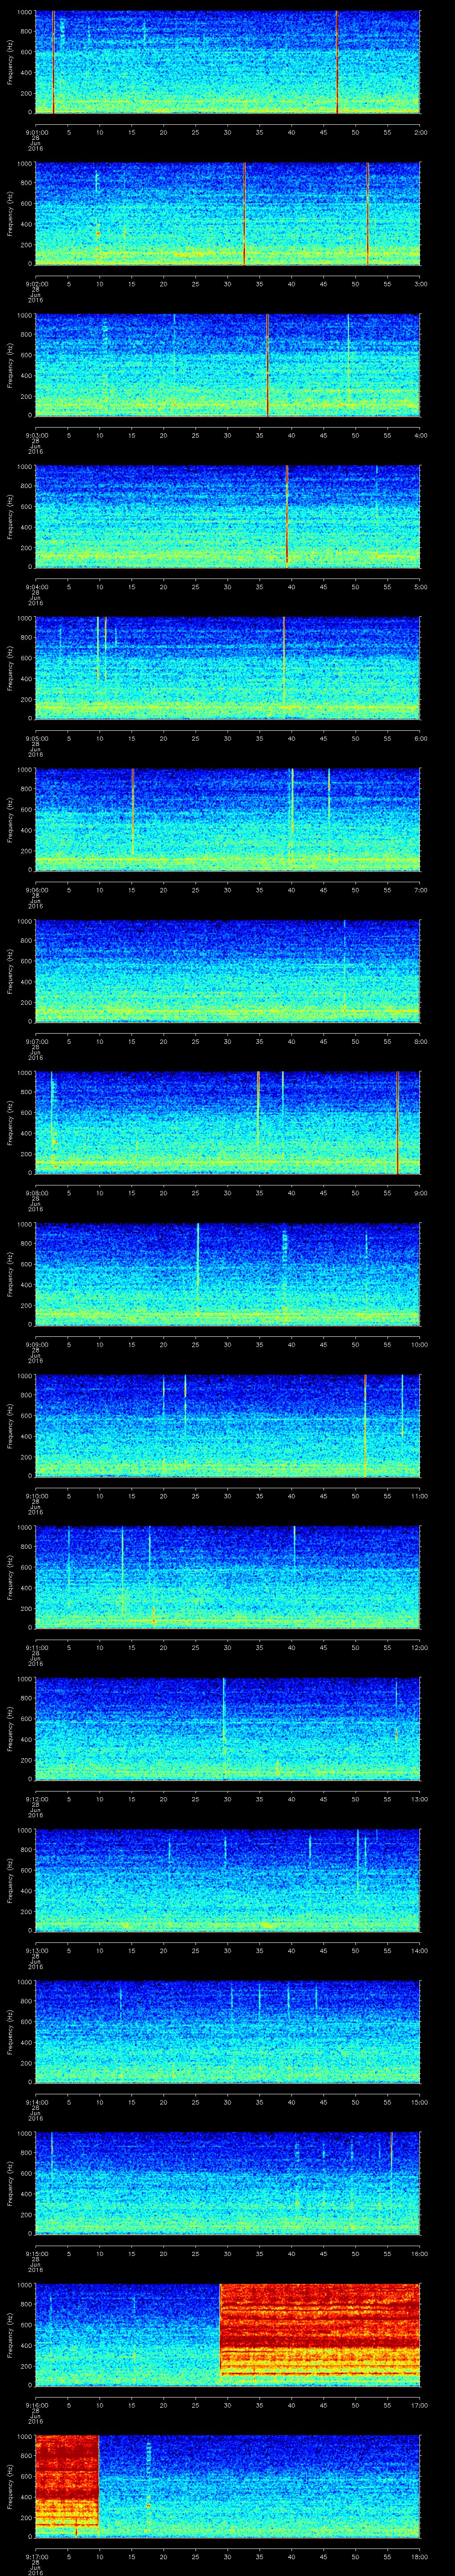This screenshot has width=455, height=2576.
Task: Click the spectrogram panel starting at 9:06:00
Action: tap(227, 820)
